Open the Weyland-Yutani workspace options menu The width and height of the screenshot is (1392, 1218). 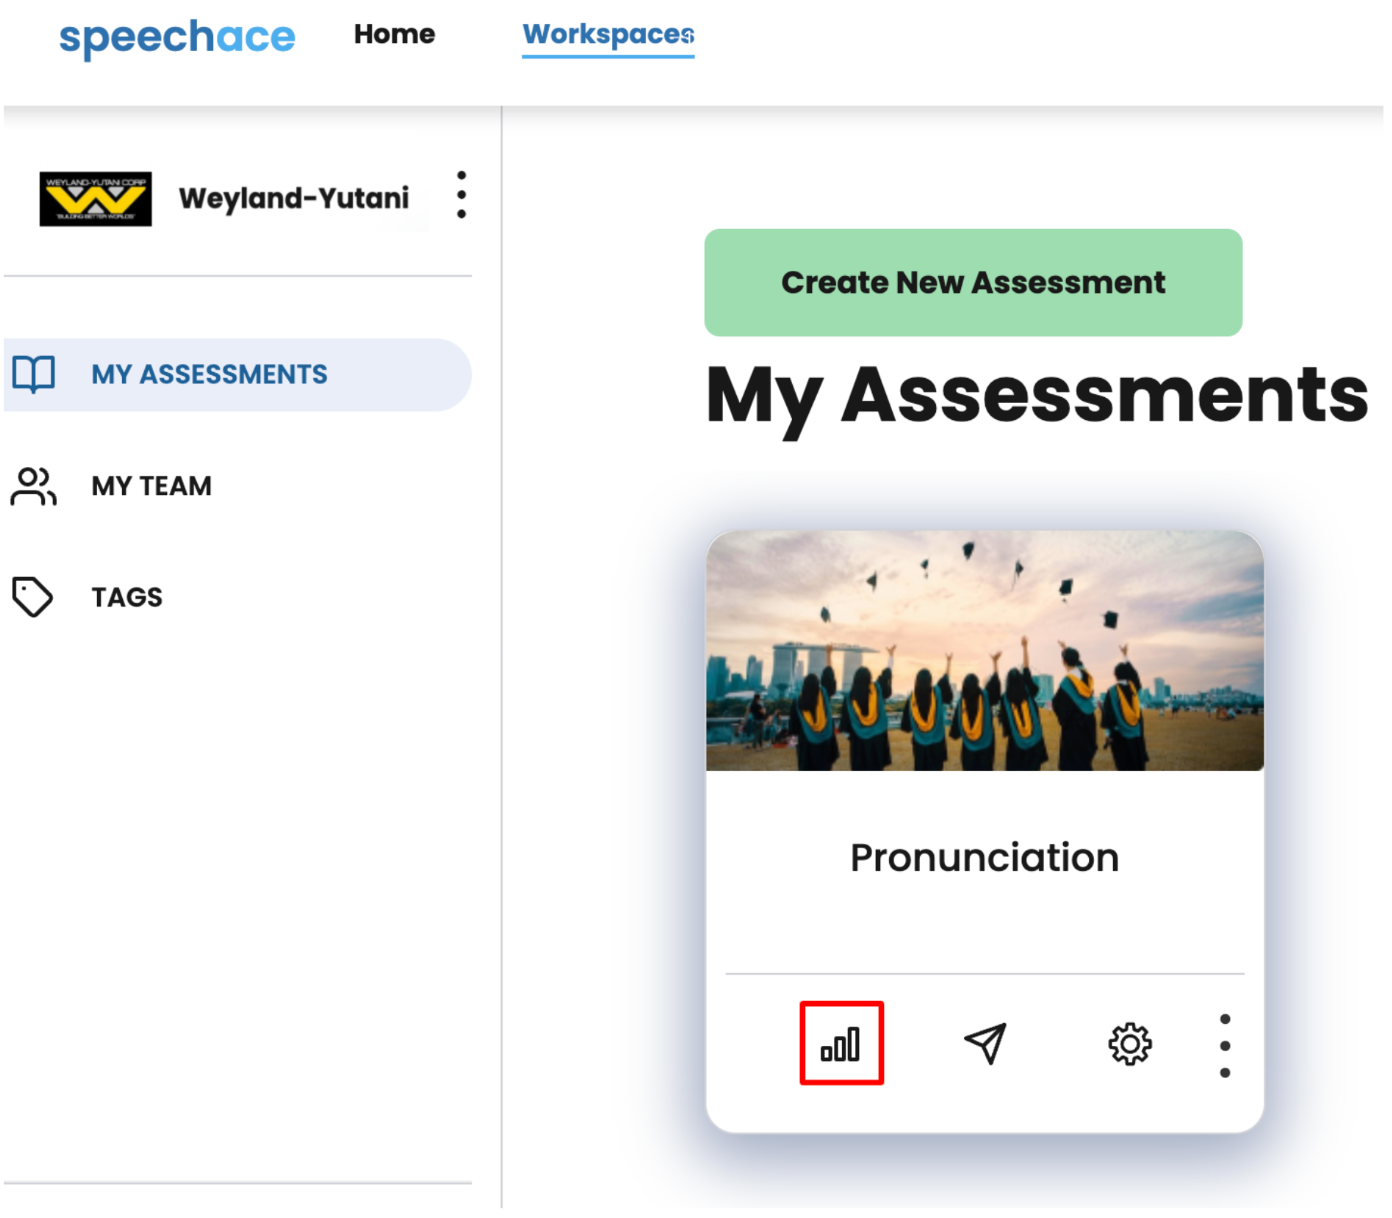point(461,195)
